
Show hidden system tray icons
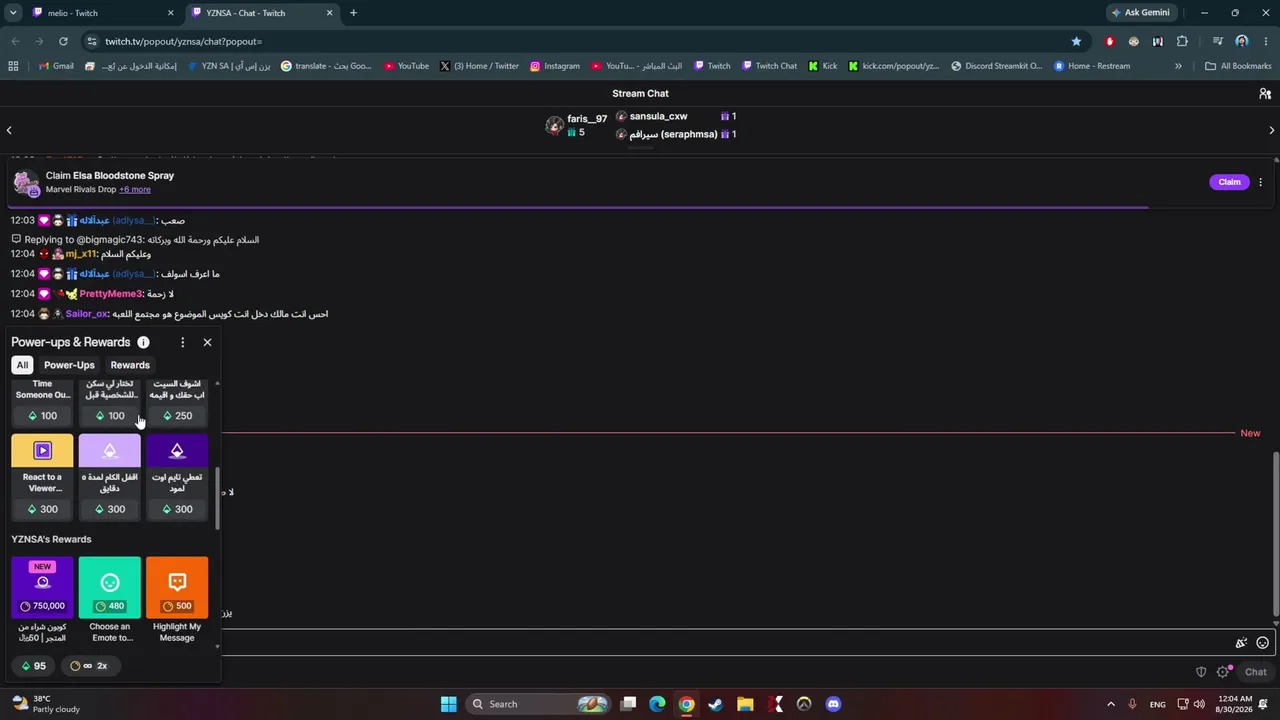click(x=1110, y=704)
